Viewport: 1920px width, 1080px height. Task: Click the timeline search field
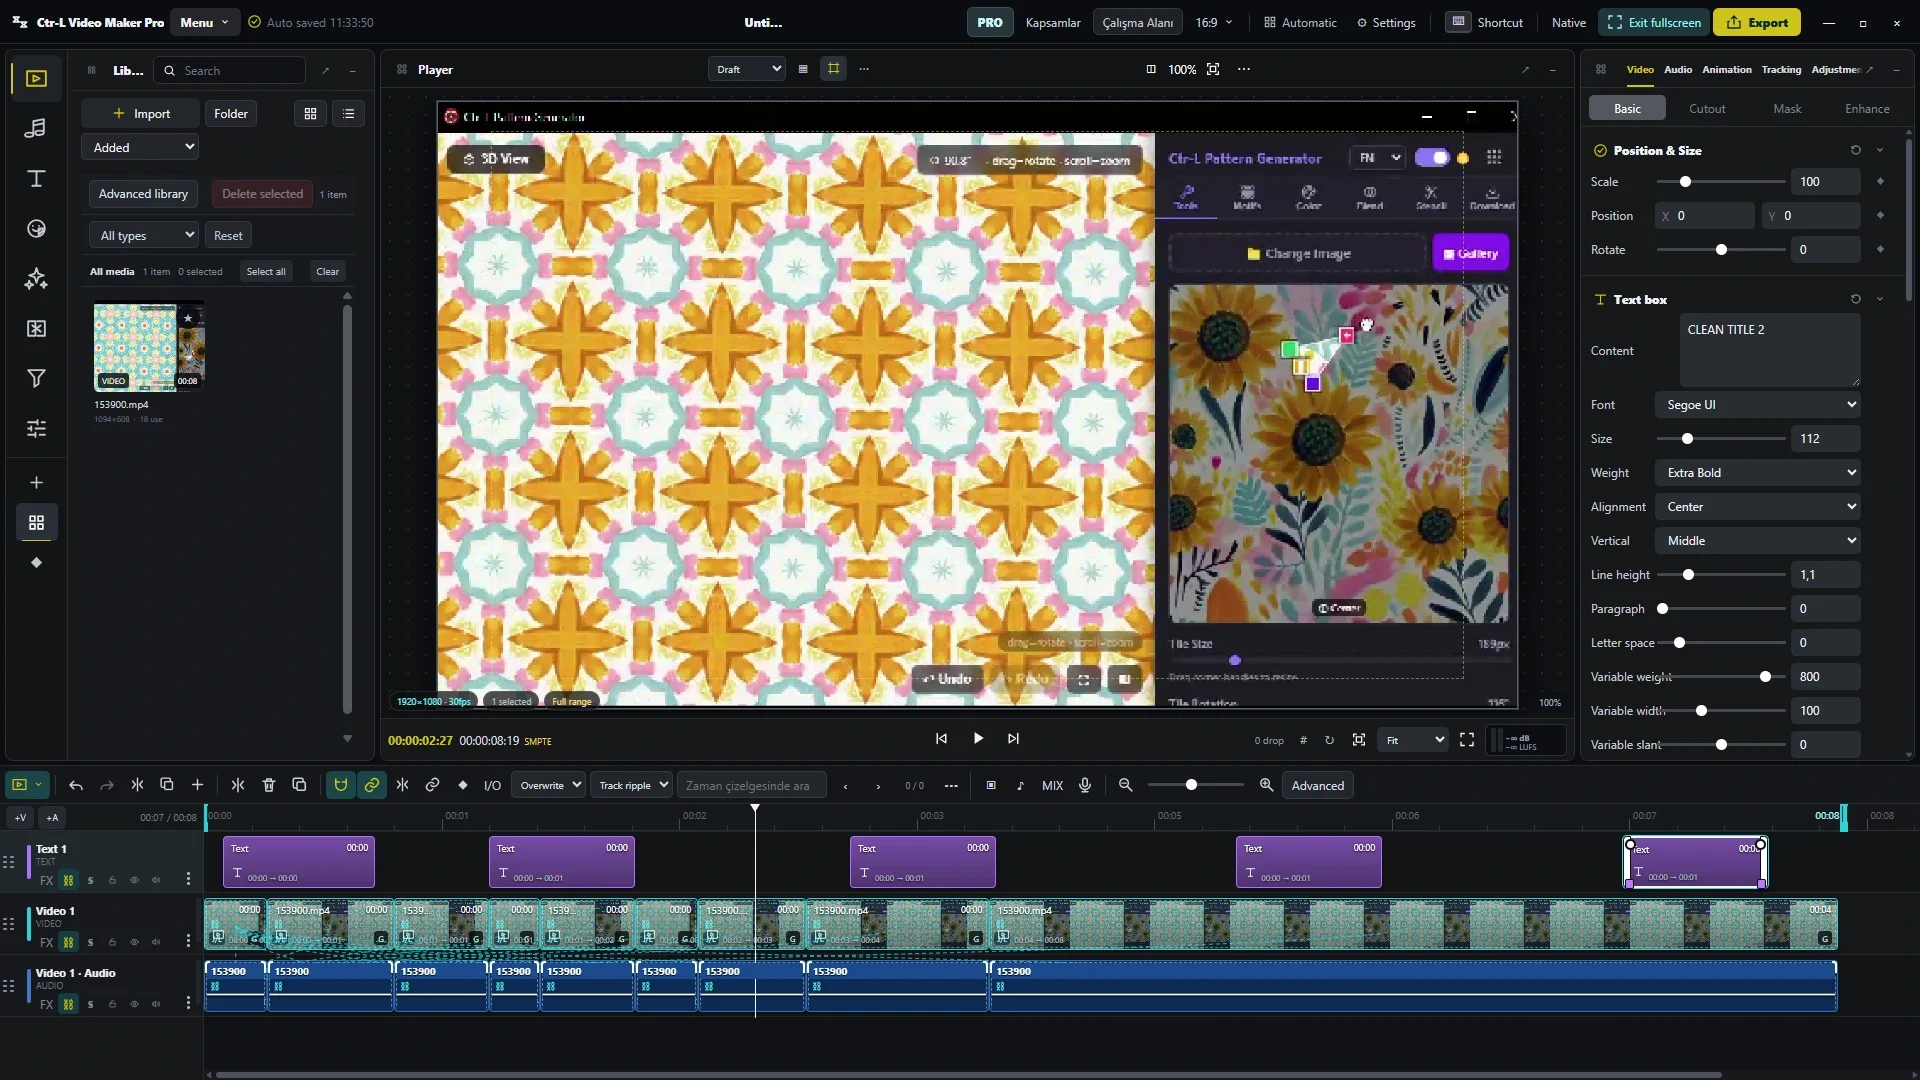(752, 786)
